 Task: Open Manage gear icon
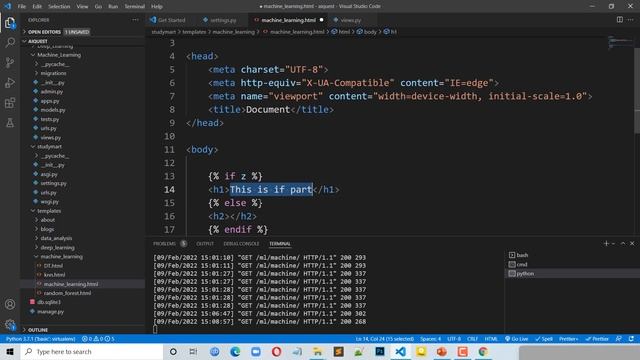coord(10,325)
